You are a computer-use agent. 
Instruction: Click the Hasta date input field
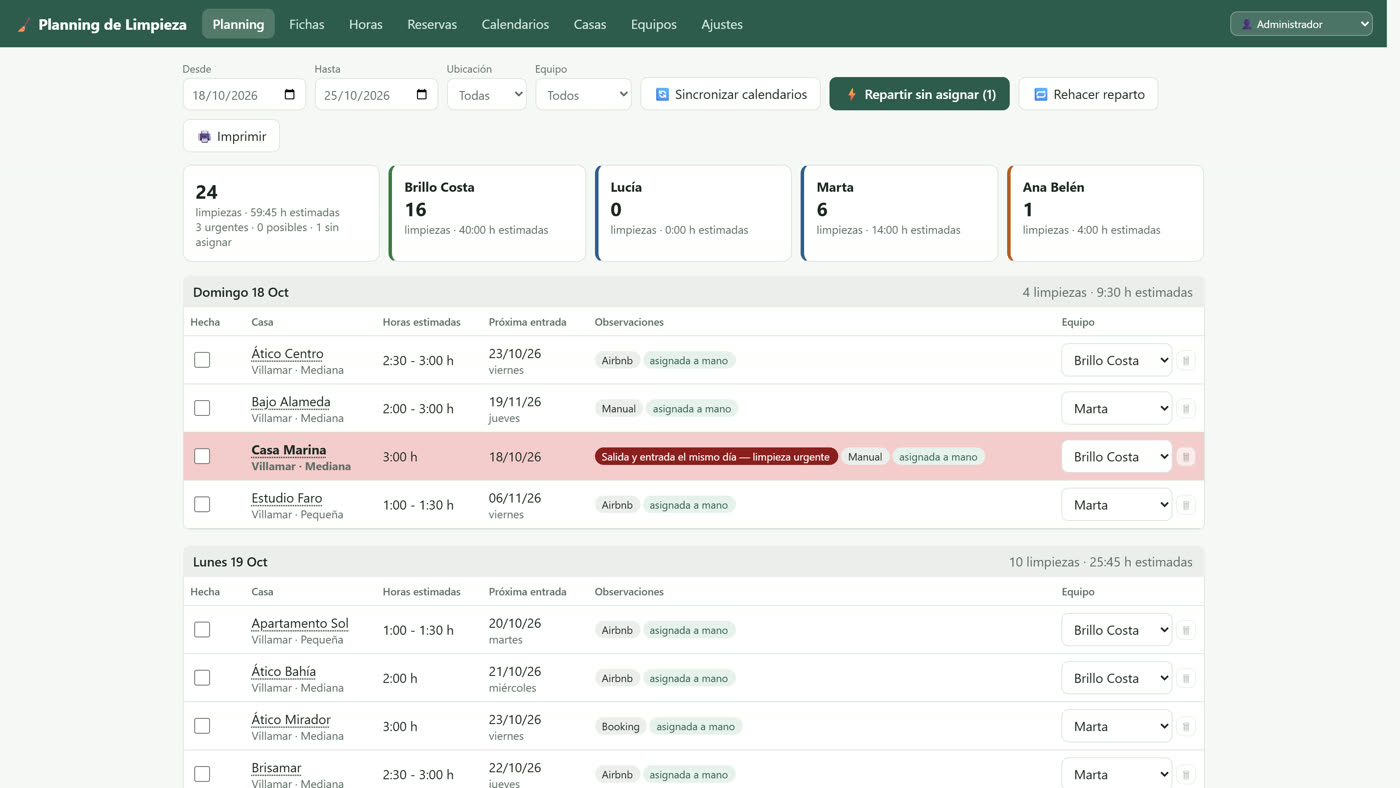coord(376,95)
